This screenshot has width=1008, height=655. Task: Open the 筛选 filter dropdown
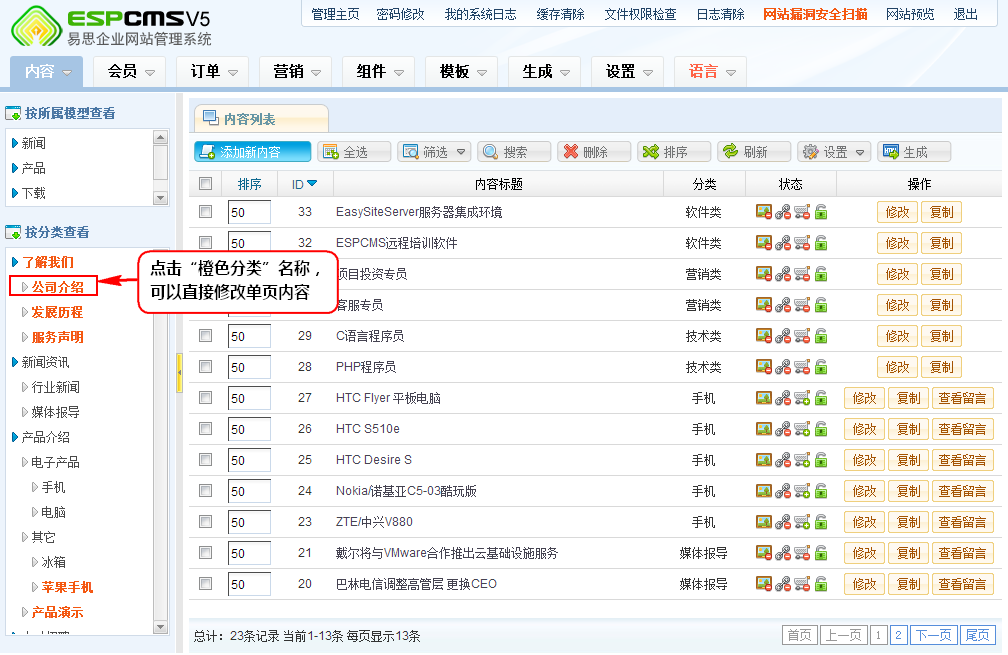click(x=434, y=152)
